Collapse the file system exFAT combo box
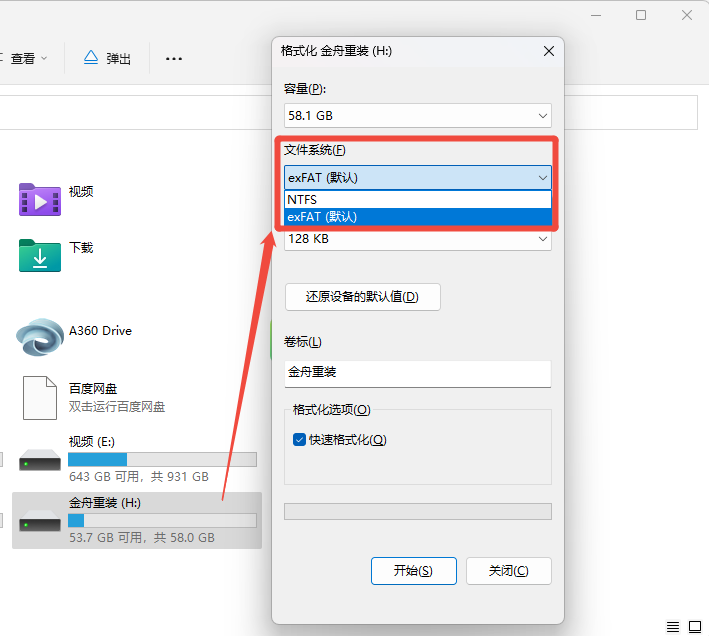The image size is (709, 636). 418,178
